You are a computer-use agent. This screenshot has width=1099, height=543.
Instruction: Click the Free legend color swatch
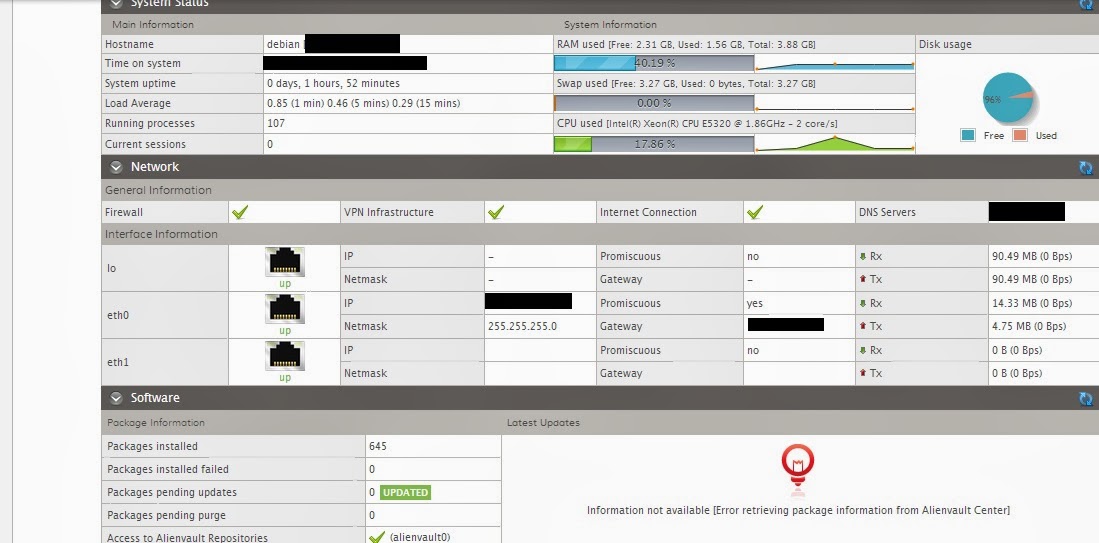(x=968, y=135)
